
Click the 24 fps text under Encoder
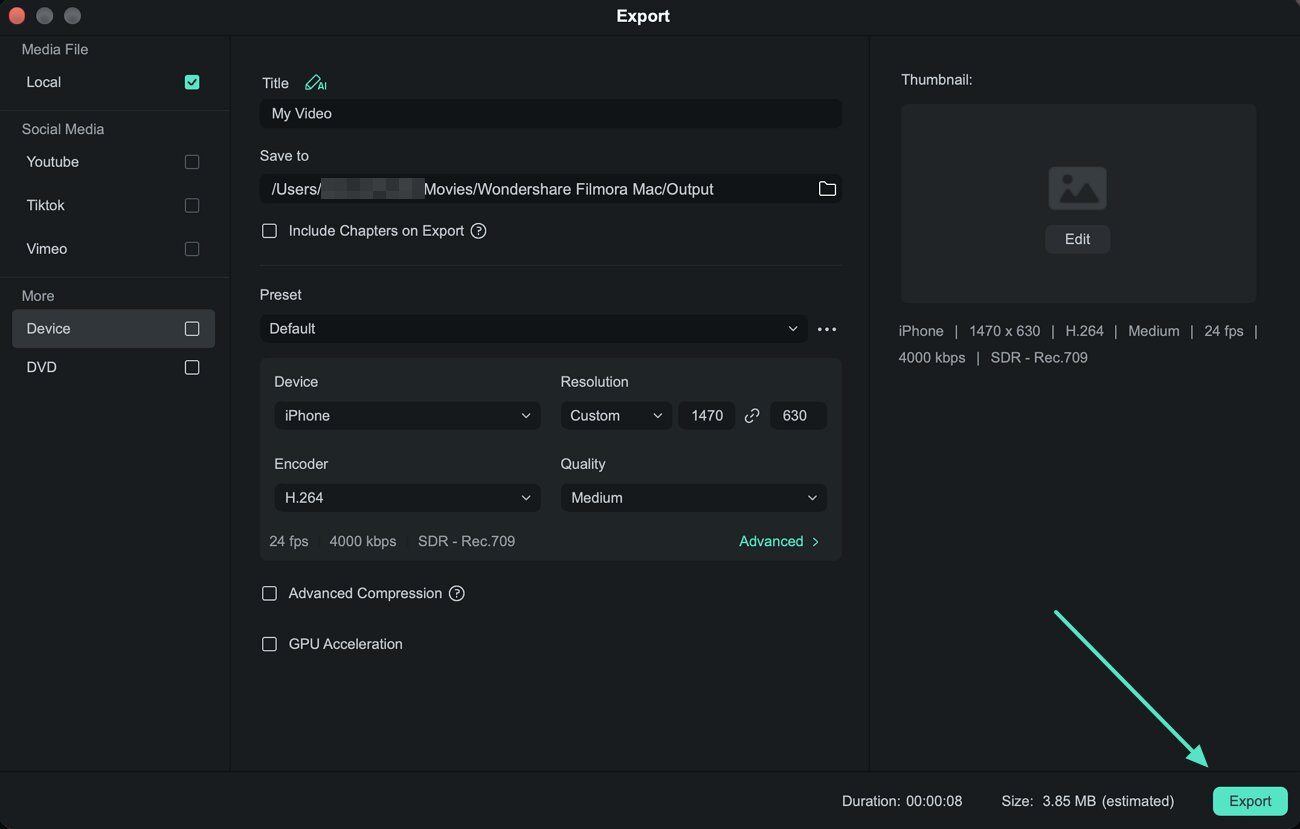click(x=289, y=541)
